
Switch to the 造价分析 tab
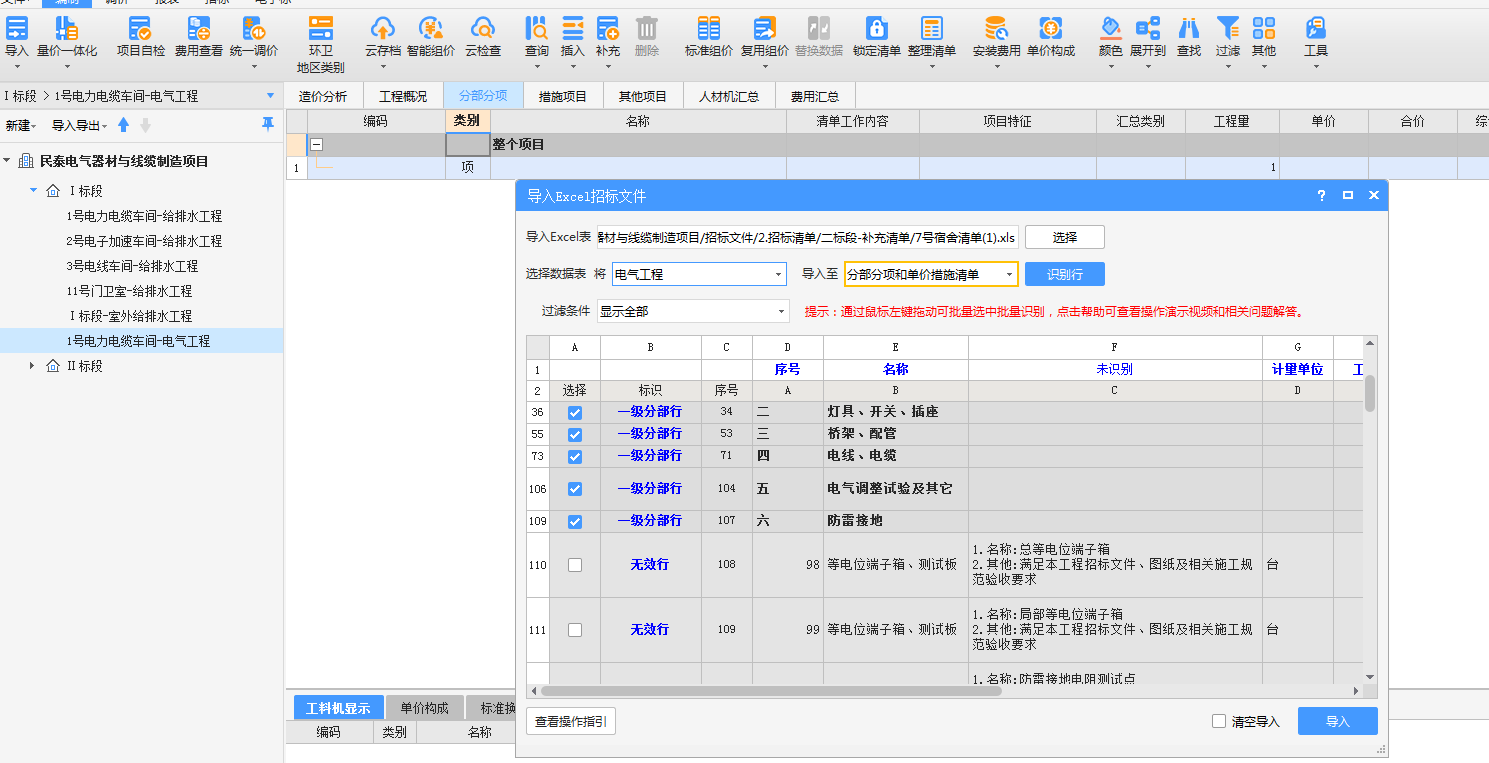tap(323, 96)
